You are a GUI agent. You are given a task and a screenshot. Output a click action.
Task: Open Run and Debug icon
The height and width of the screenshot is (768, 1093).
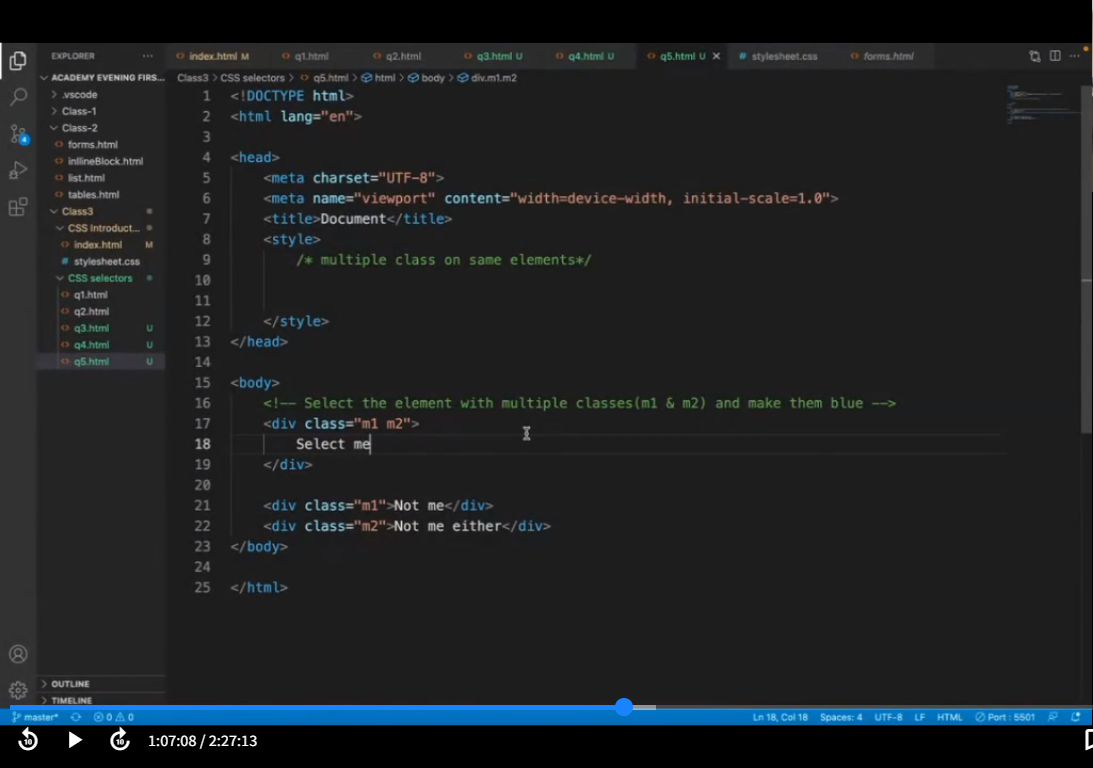pos(18,170)
